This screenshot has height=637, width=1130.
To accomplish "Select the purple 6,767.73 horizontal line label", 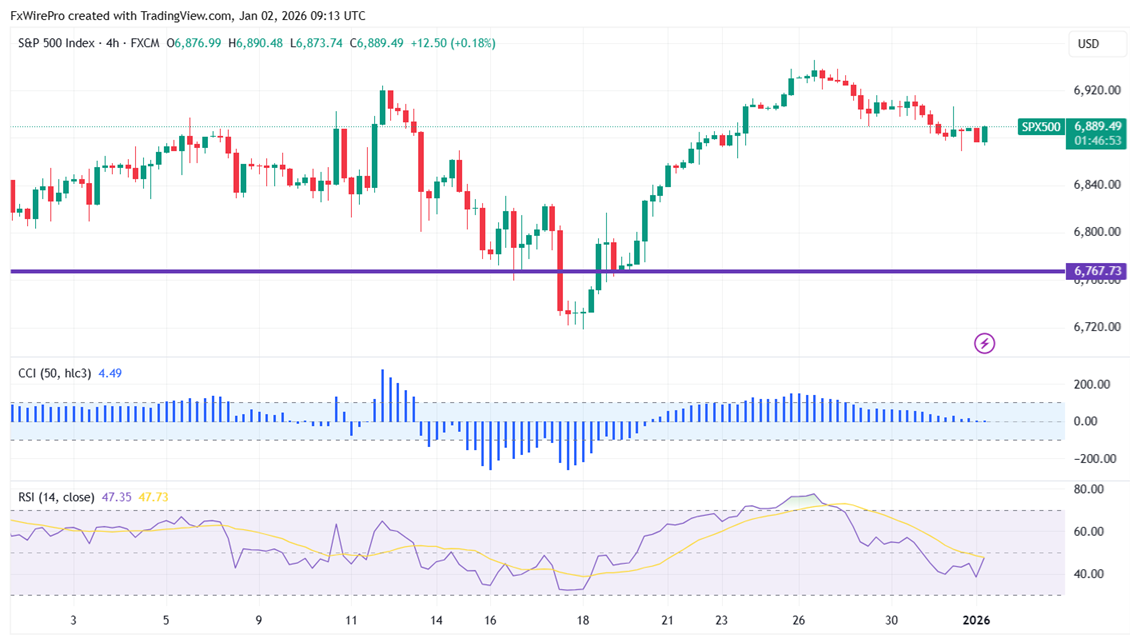I will coord(1095,271).
